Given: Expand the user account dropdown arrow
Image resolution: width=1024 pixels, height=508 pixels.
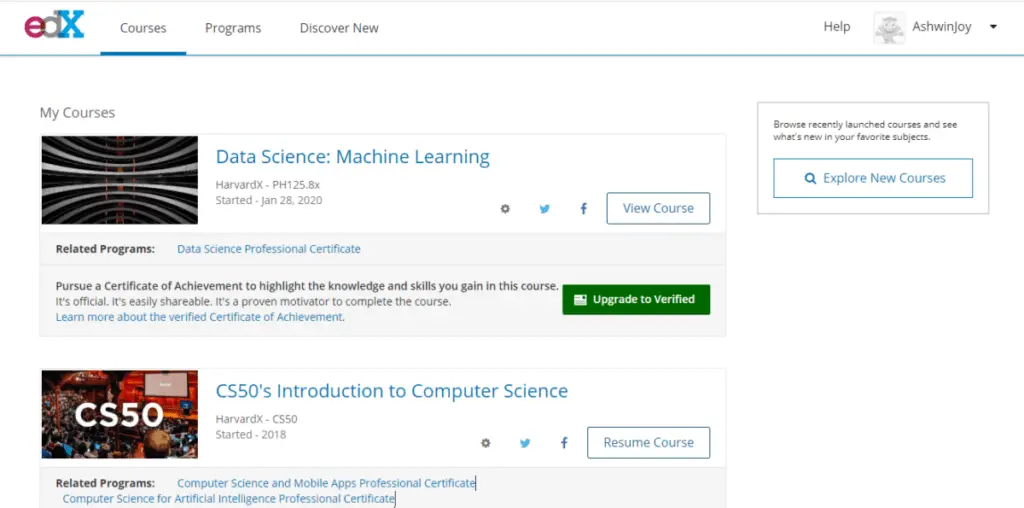Looking at the screenshot, I should (993, 27).
